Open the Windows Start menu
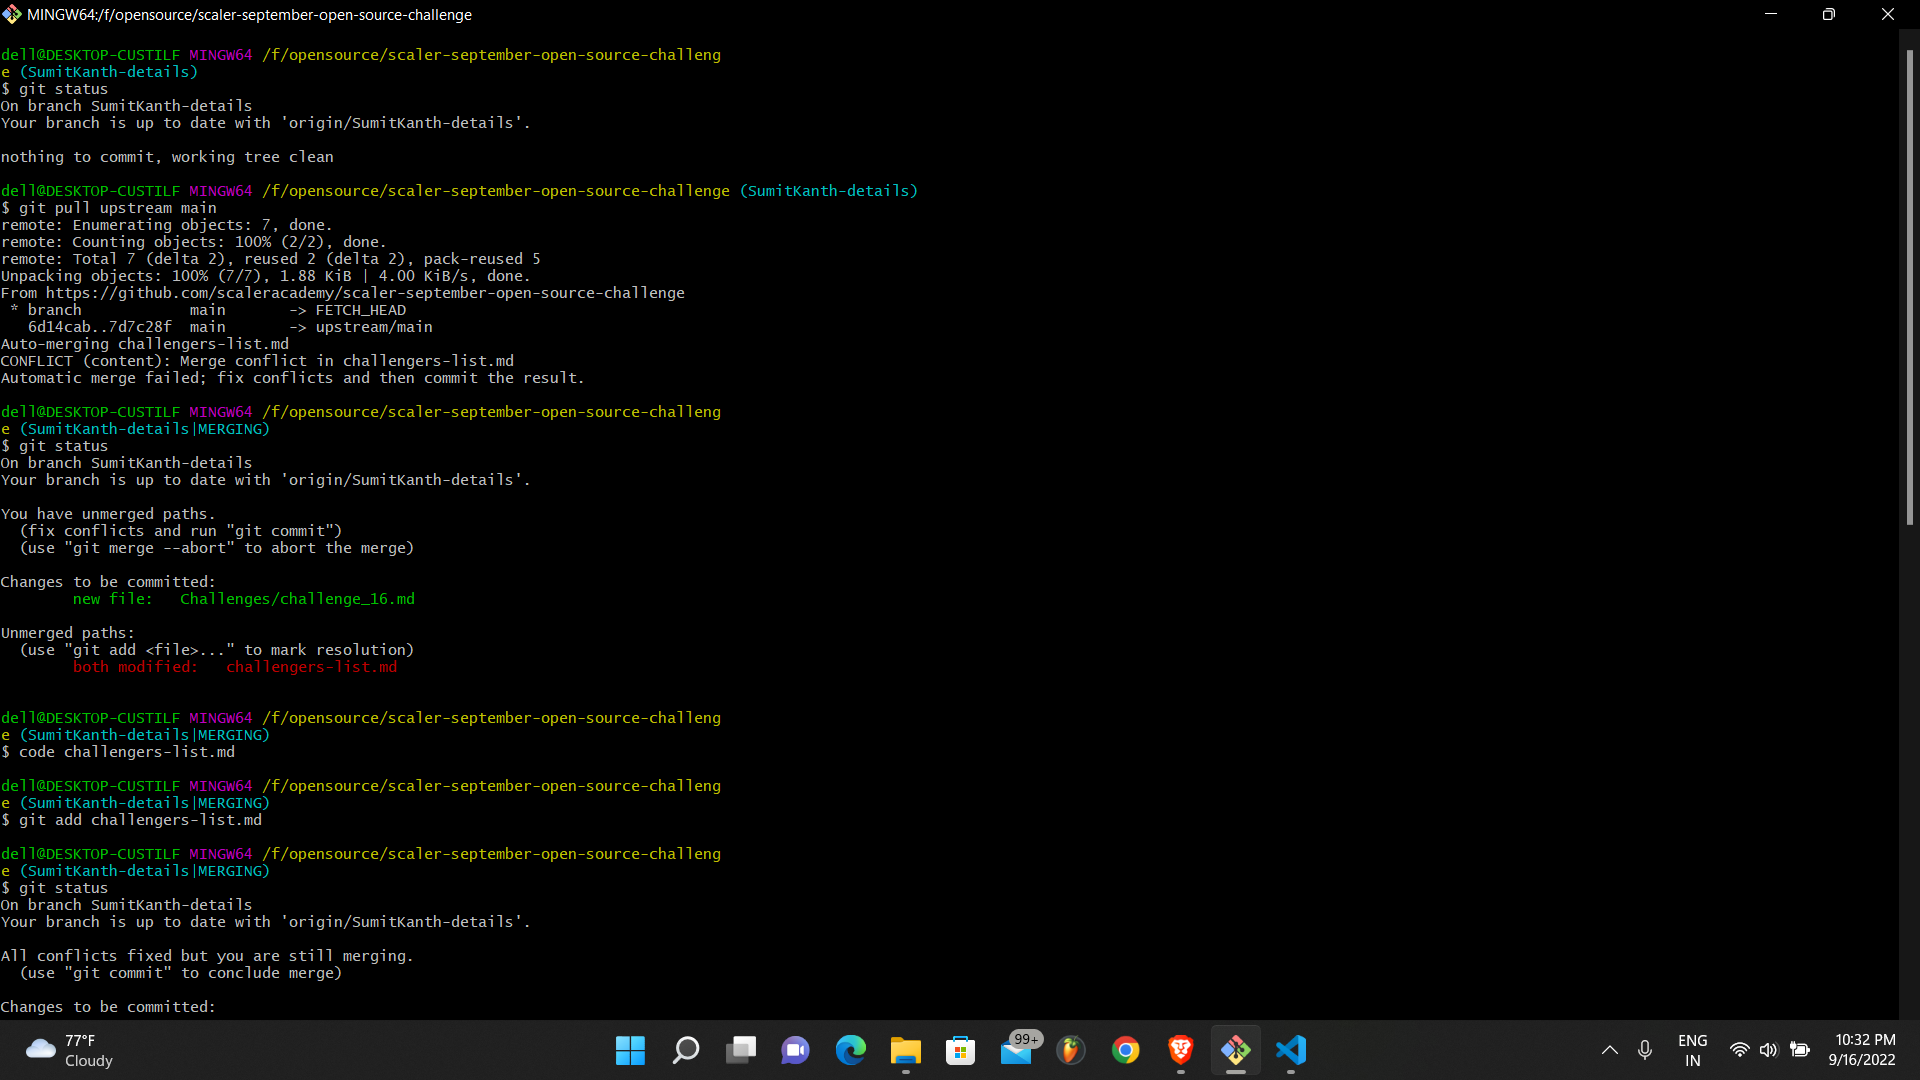Image resolution: width=1920 pixels, height=1080 pixels. (630, 1051)
